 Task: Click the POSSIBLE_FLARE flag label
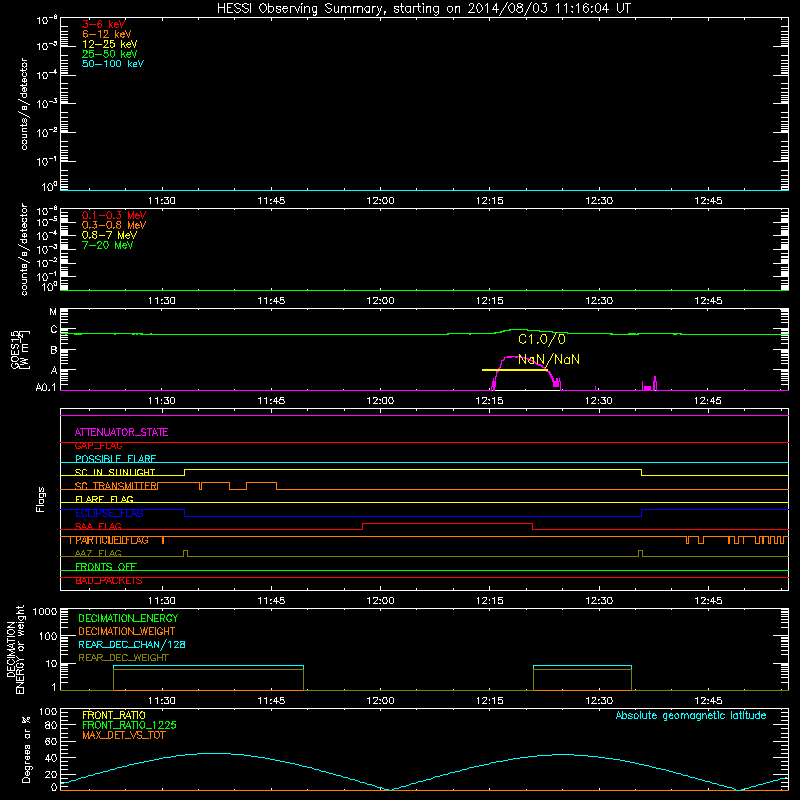[115, 459]
